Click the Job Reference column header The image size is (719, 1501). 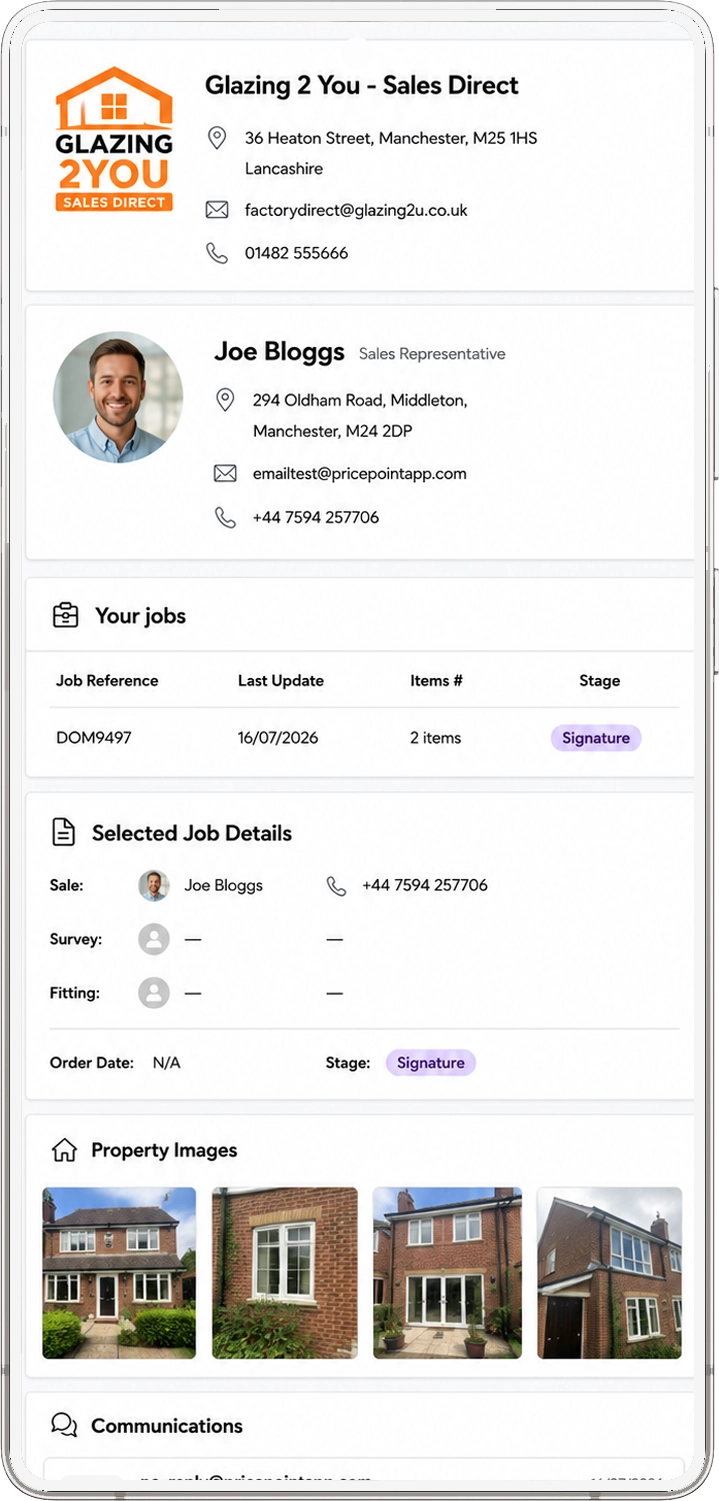[x=107, y=680]
